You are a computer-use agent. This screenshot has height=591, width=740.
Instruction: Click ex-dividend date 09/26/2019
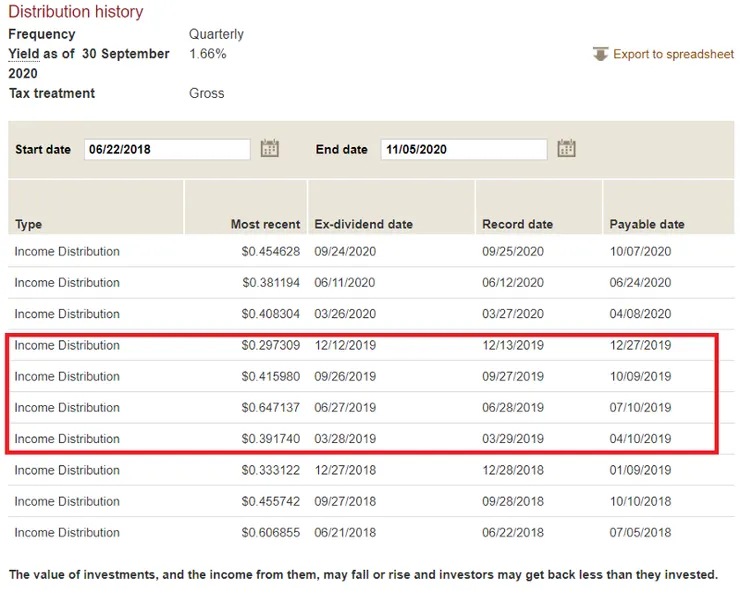point(345,376)
